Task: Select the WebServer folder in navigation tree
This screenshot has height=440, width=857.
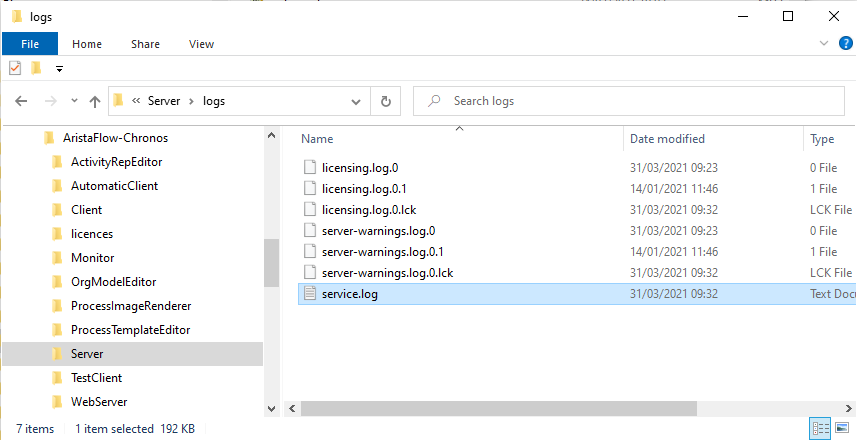Action: (x=99, y=402)
